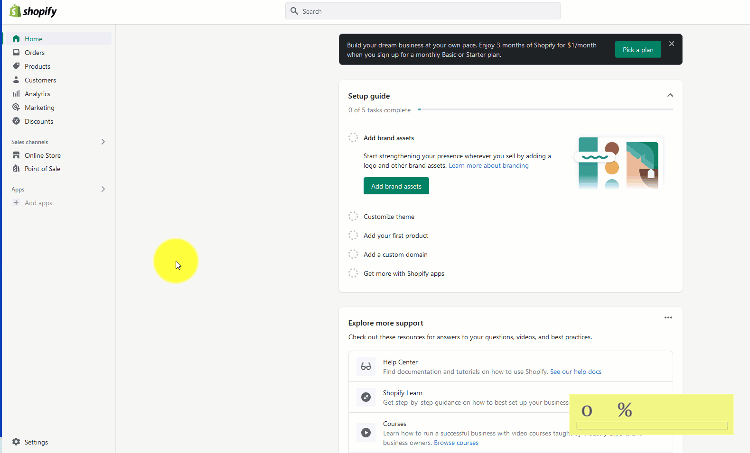Mark Customize theme task complete
This screenshot has height=453, width=750.
click(353, 216)
